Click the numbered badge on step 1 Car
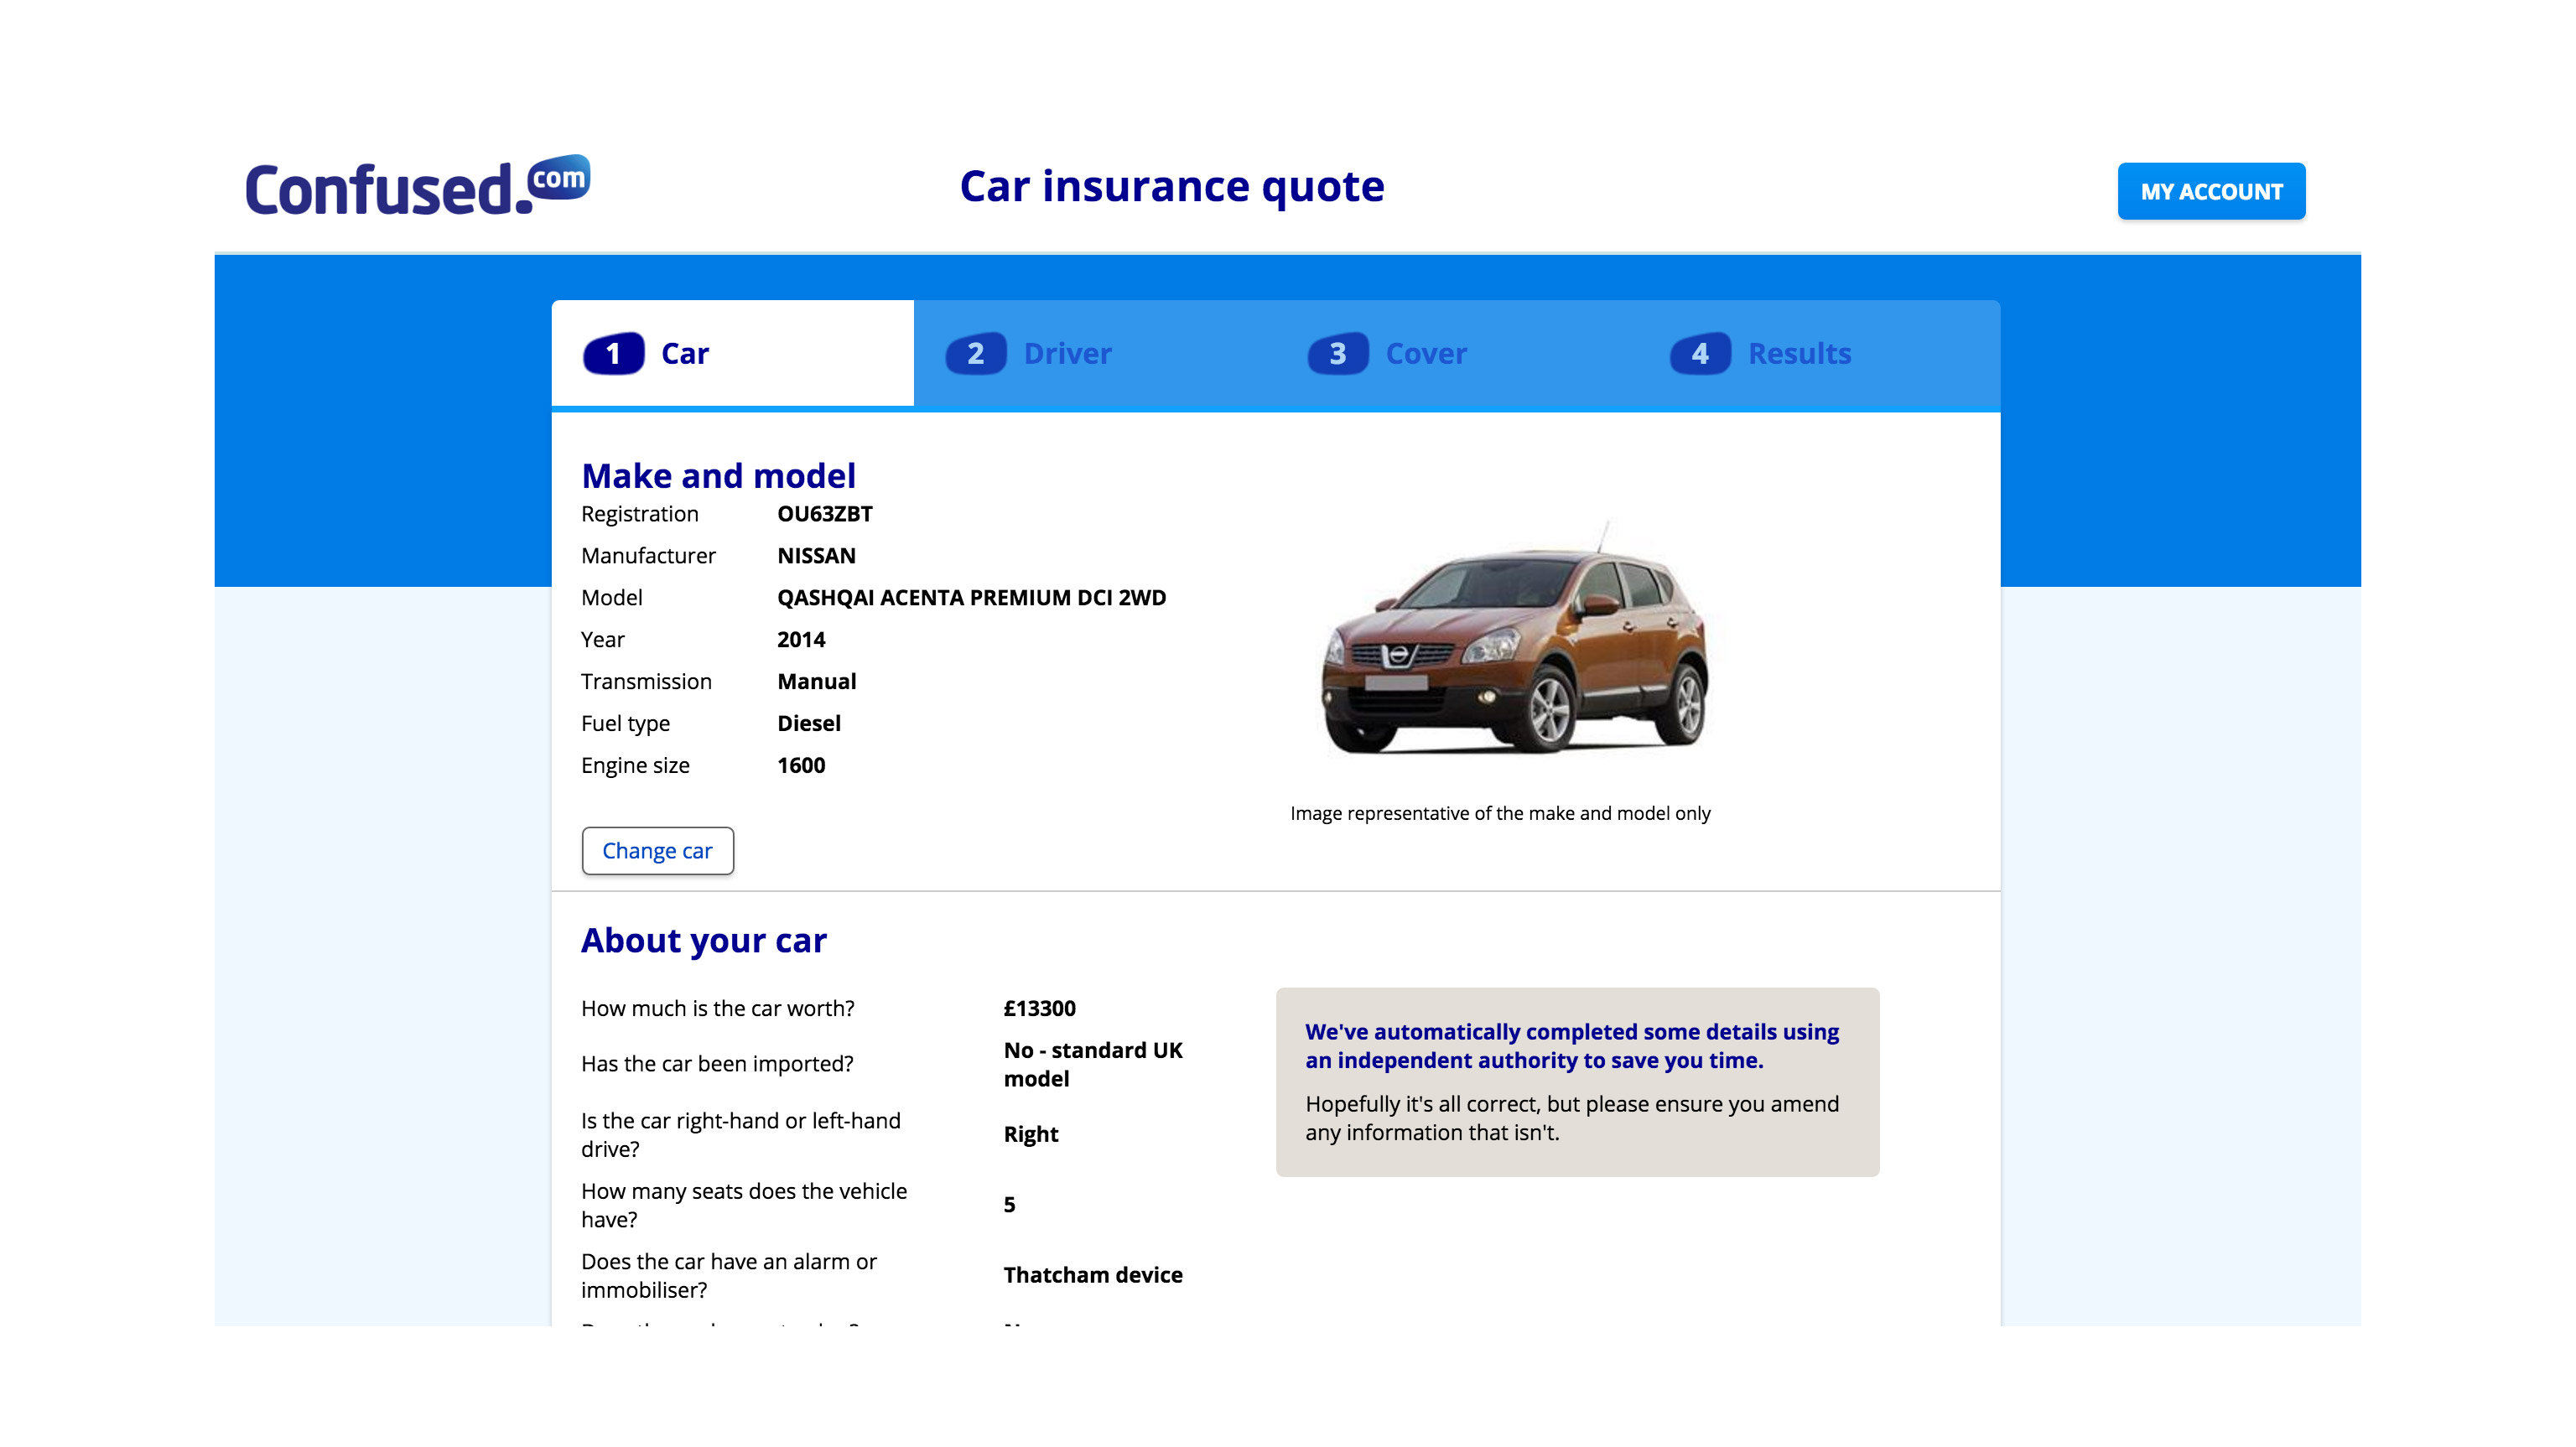Viewport: 2576px width, 1447px height. [614, 353]
